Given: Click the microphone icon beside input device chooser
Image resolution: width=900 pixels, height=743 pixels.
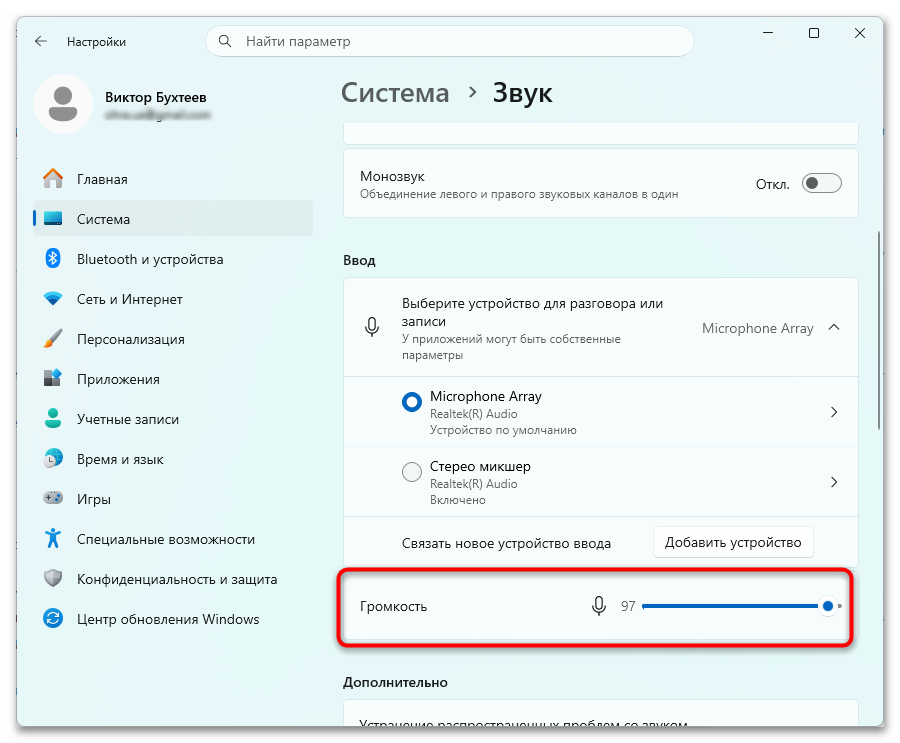Looking at the screenshot, I should point(372,327).
